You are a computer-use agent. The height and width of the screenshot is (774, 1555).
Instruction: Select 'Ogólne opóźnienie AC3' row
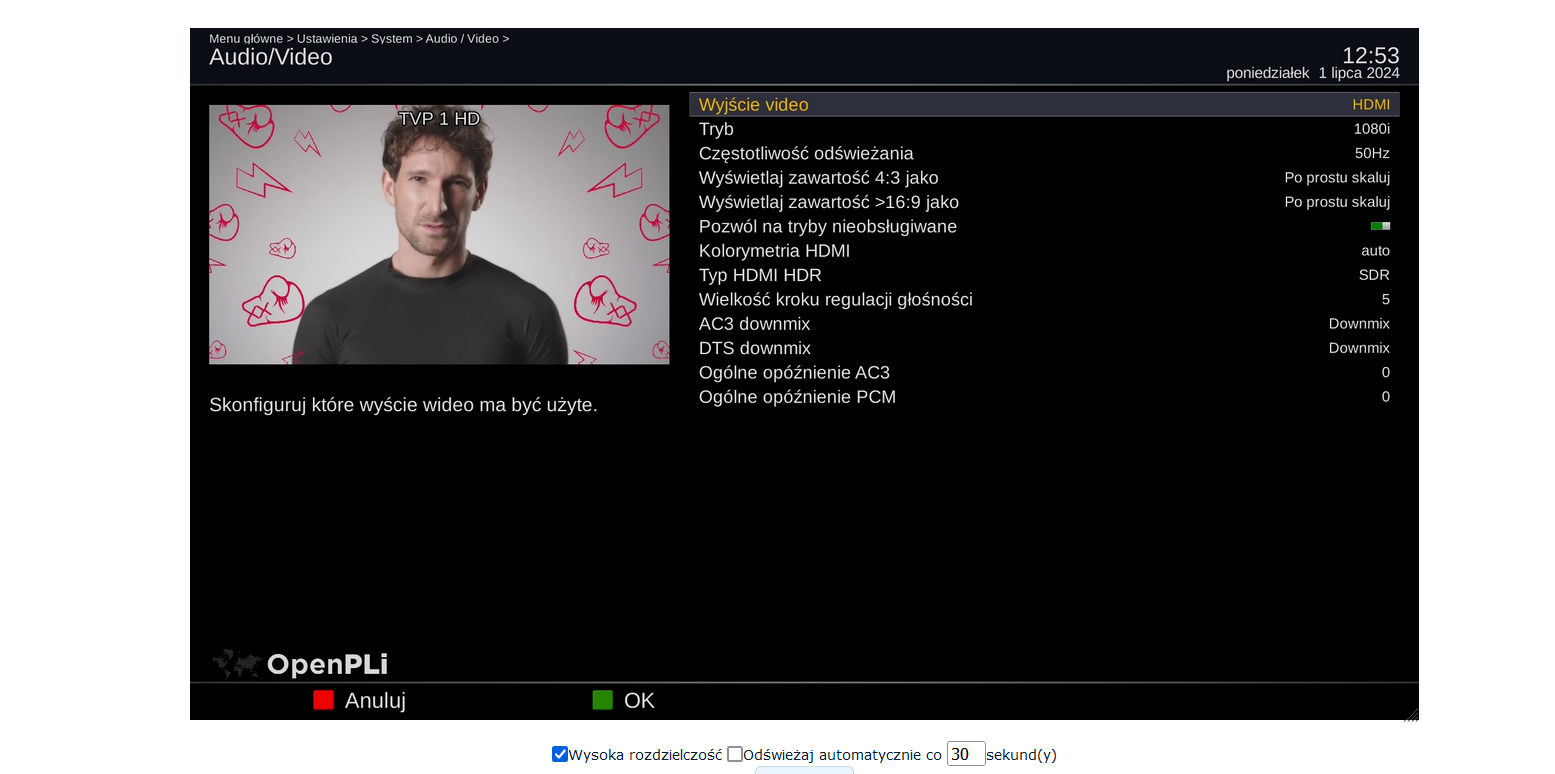1044,372
